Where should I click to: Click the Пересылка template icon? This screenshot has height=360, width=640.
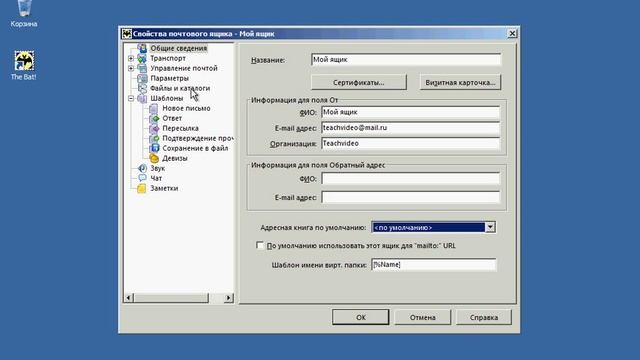tap(154, 128)
